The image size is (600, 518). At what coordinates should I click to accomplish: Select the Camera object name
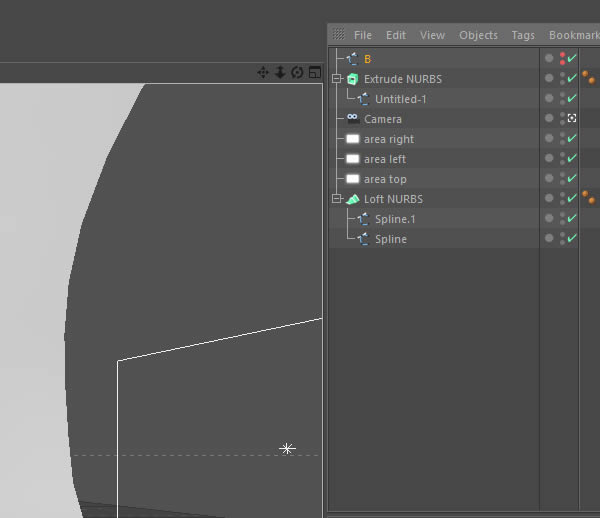[383, 119]
